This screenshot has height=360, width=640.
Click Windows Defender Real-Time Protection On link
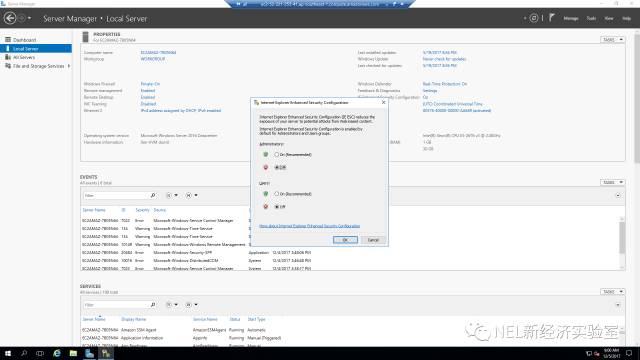pyautogui.click(x=445, y=84)
